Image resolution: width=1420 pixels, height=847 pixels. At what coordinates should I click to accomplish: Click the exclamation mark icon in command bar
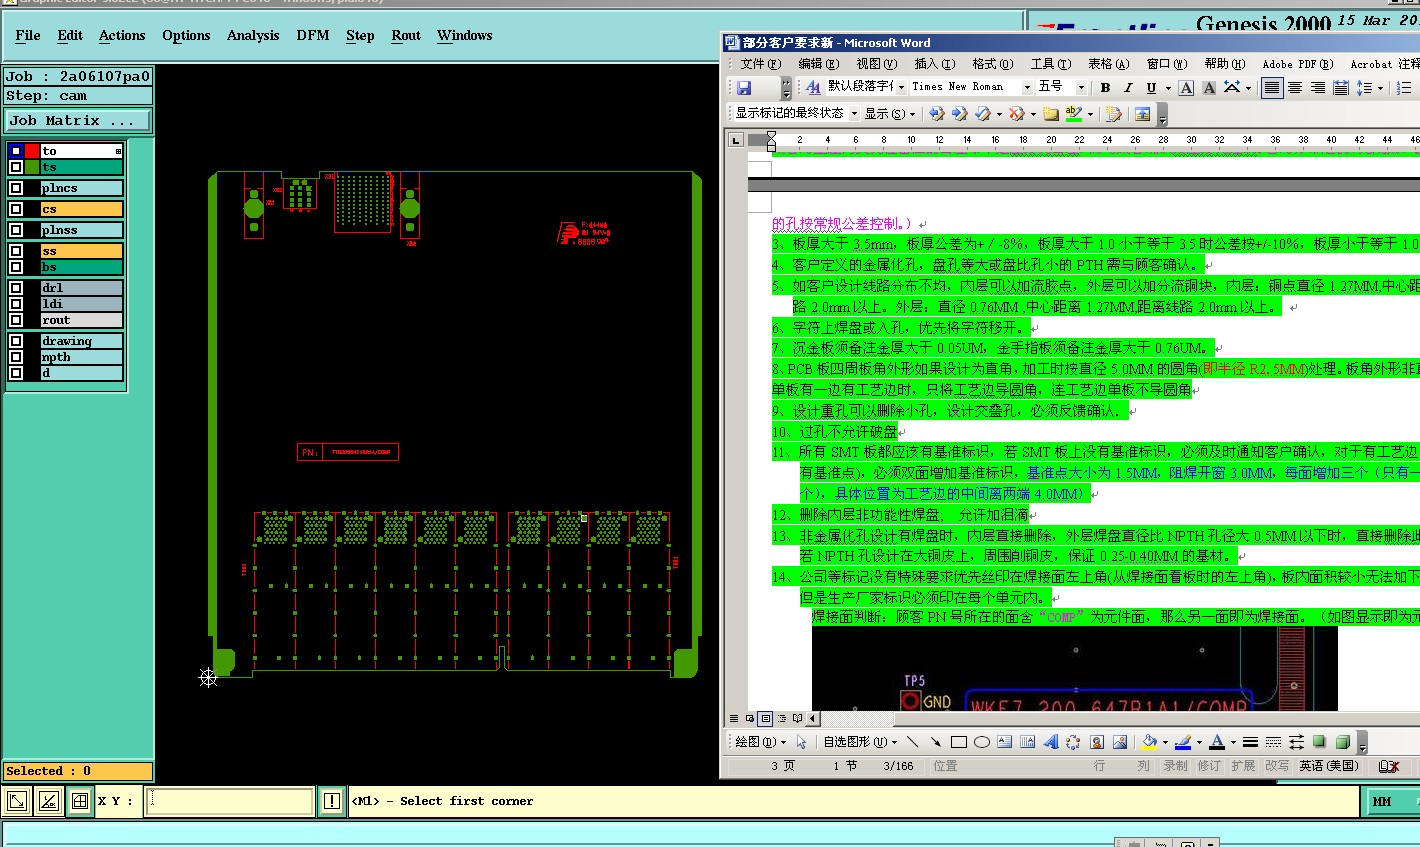[332, 801]
